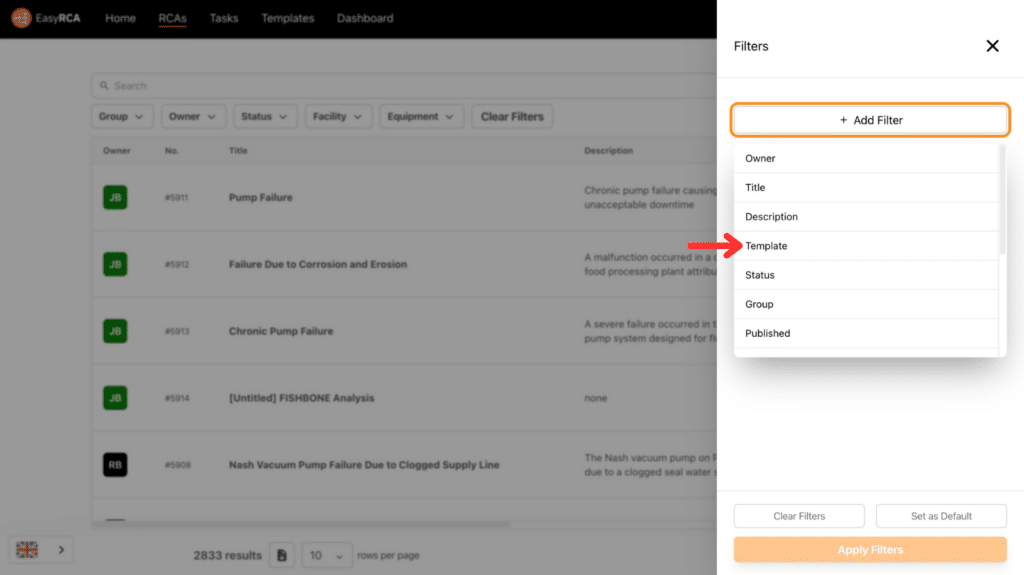Viewport: 1024px width, 575px height.
Task: Click the JB avatar on row #5912
Action: click(x=115, y=264)
